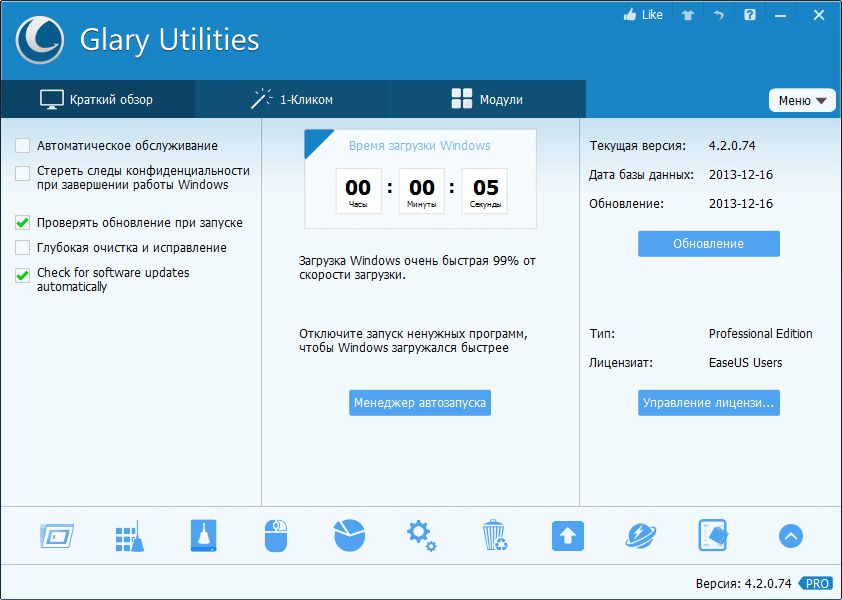Click the PRO badge in status bar
This screenshot has width=842, height=600.
[816, 583]
